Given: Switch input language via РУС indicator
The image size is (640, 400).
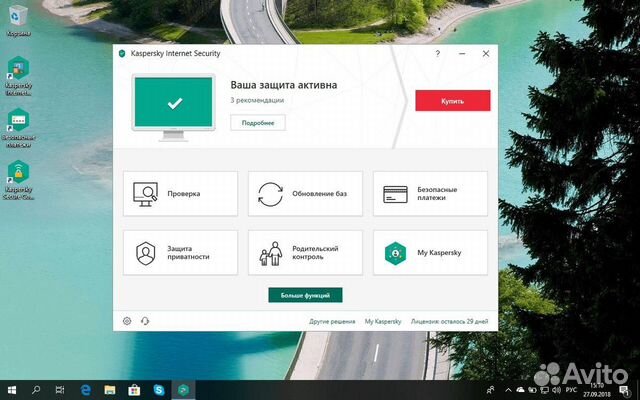Looking at the screenshot, I should pos(571,390).
